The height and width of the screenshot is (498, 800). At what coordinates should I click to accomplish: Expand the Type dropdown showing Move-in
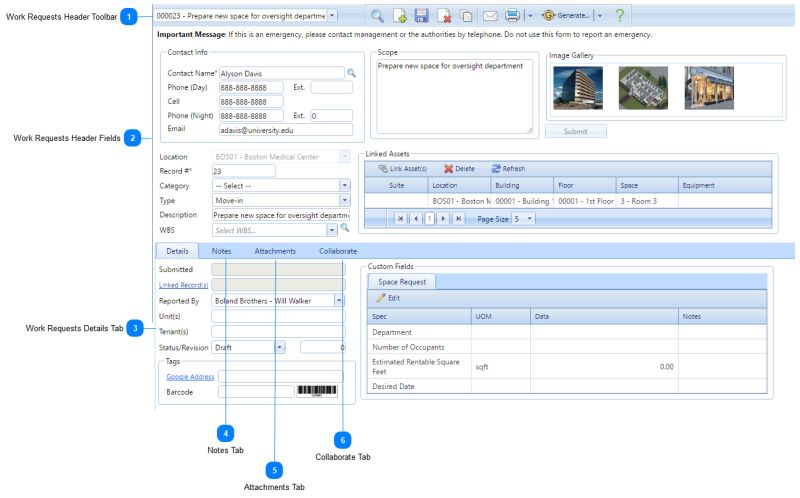pos(345,200)
